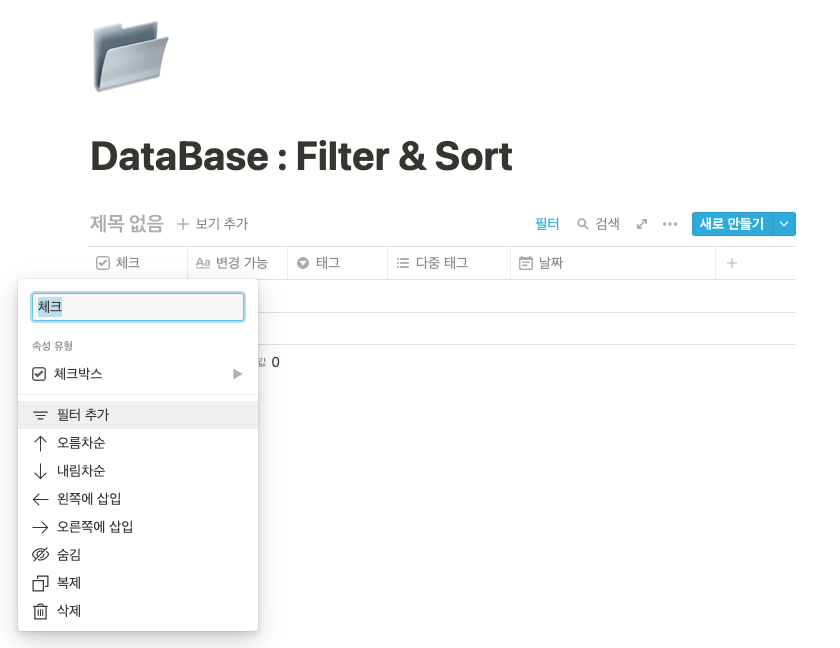Image resolution: width=840 pixels, height=648 pixels.
Task: Choose 오른쪽에 삽입 to insert right
Action: pyautogui.click(x=138, y=527)
